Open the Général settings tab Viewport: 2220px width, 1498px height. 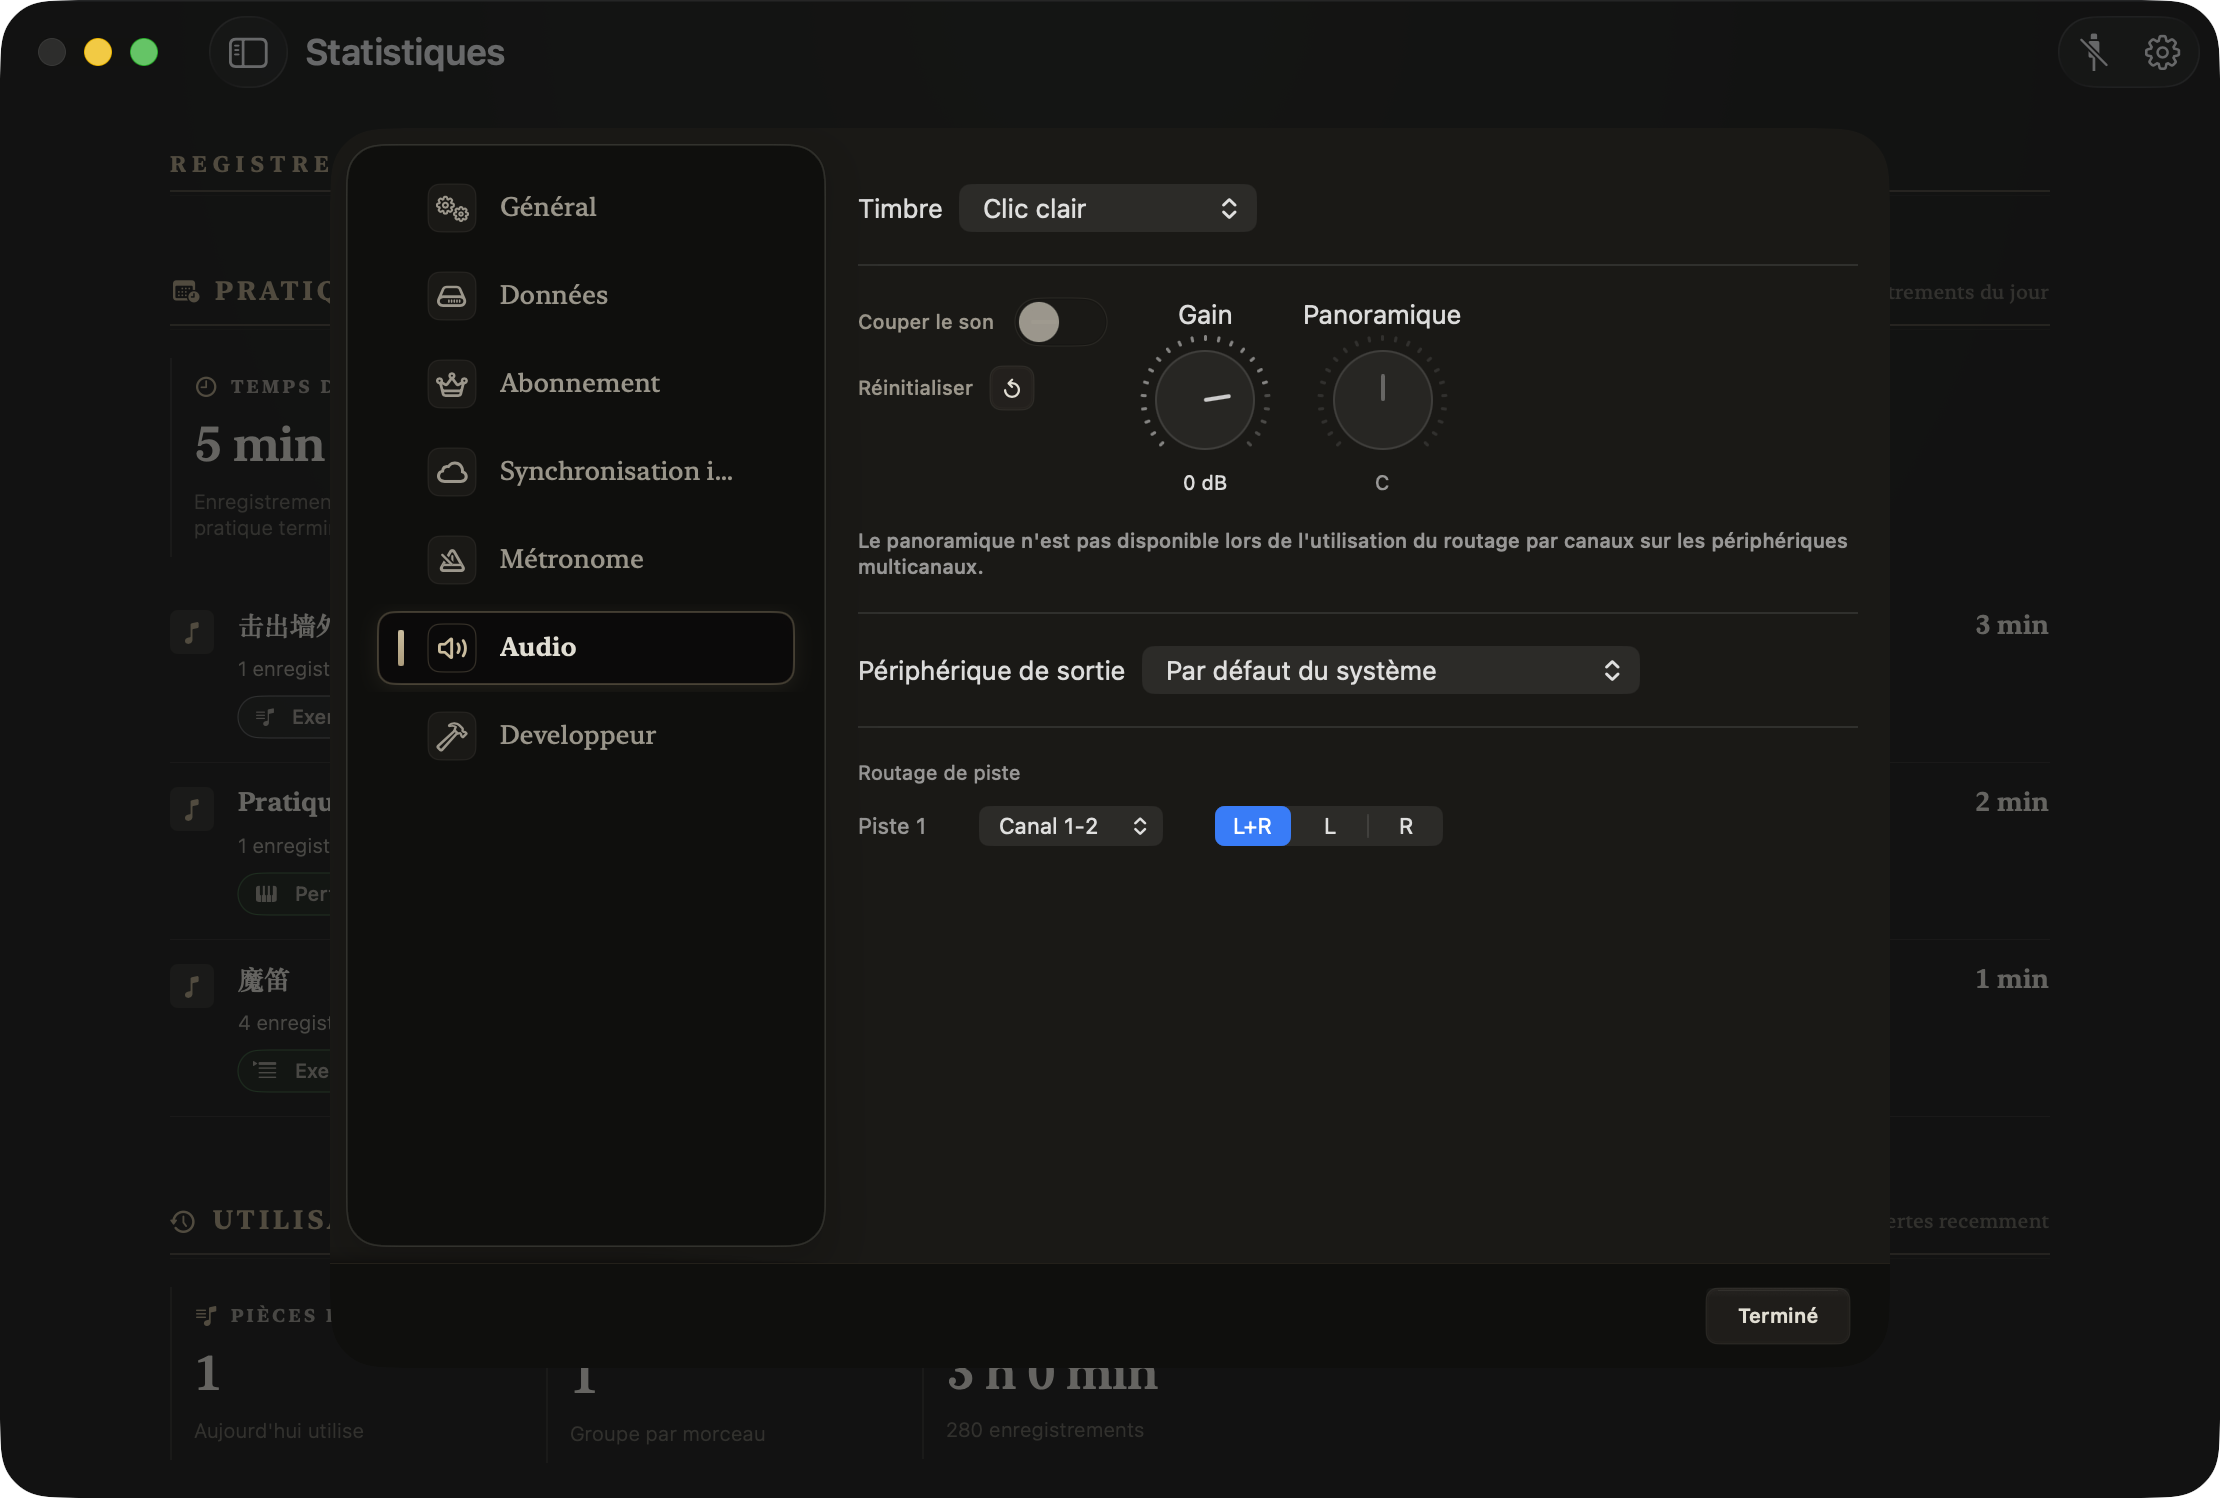[x=586, y=207]
